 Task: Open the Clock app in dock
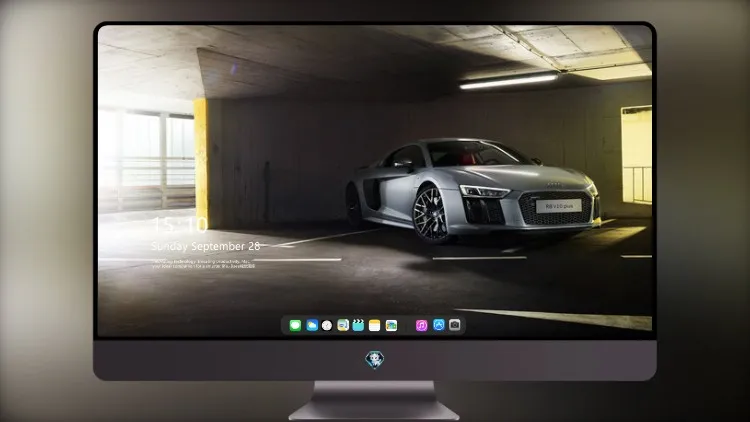pos(327,325)
